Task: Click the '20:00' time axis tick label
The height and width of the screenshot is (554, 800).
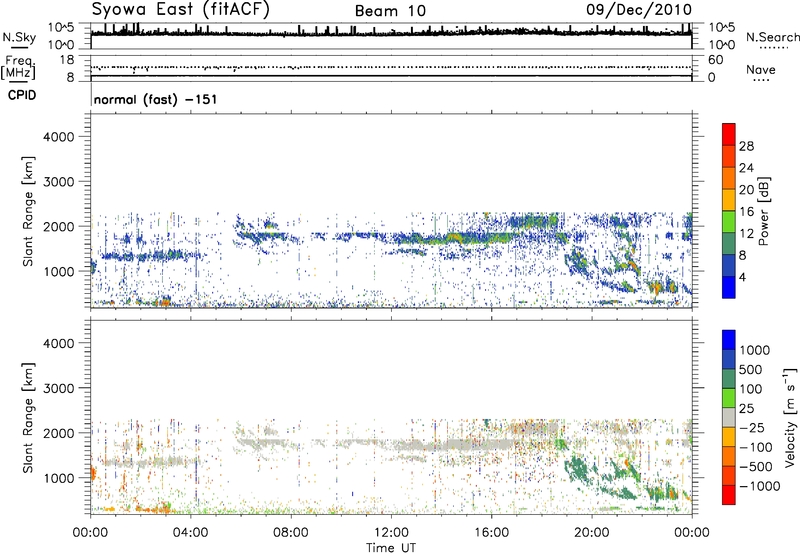Action: pos(592,533)
